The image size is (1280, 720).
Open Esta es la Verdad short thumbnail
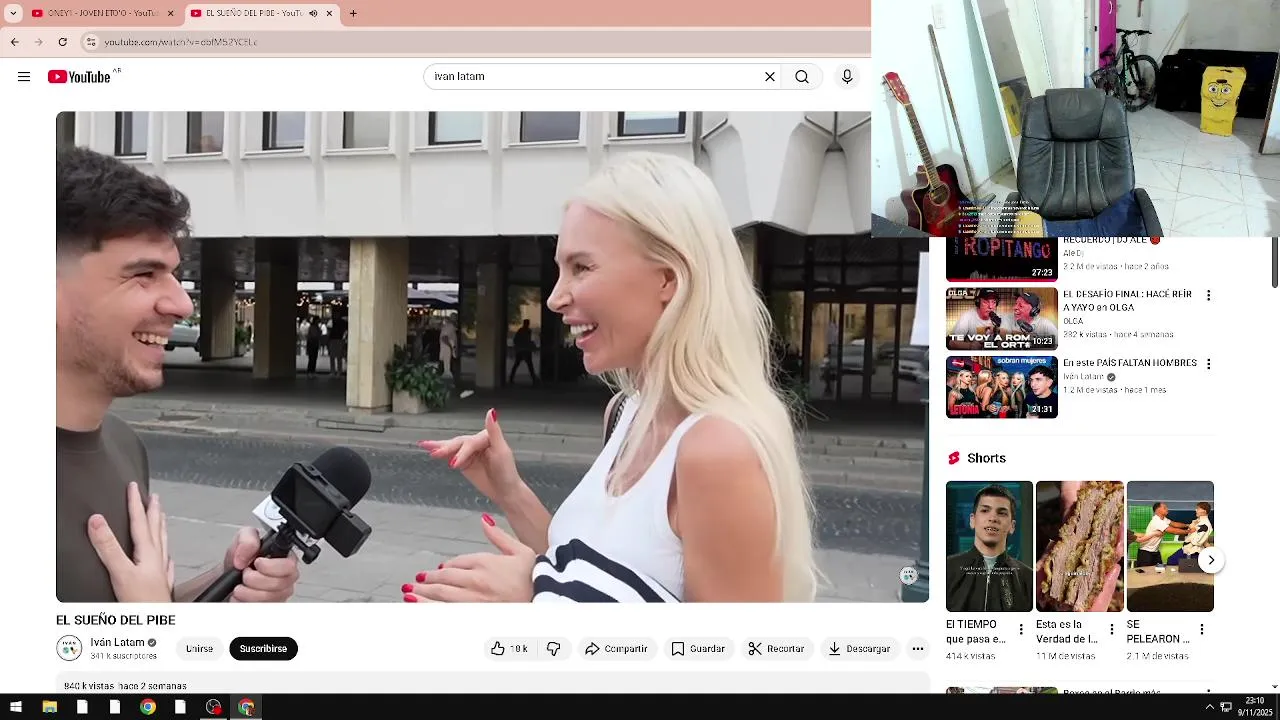point(1079,546)
